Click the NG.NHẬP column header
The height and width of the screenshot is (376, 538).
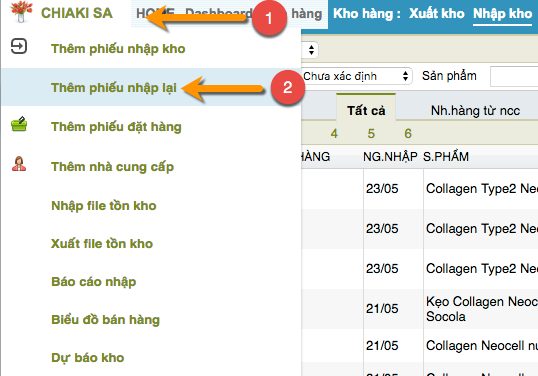(390, 157)
